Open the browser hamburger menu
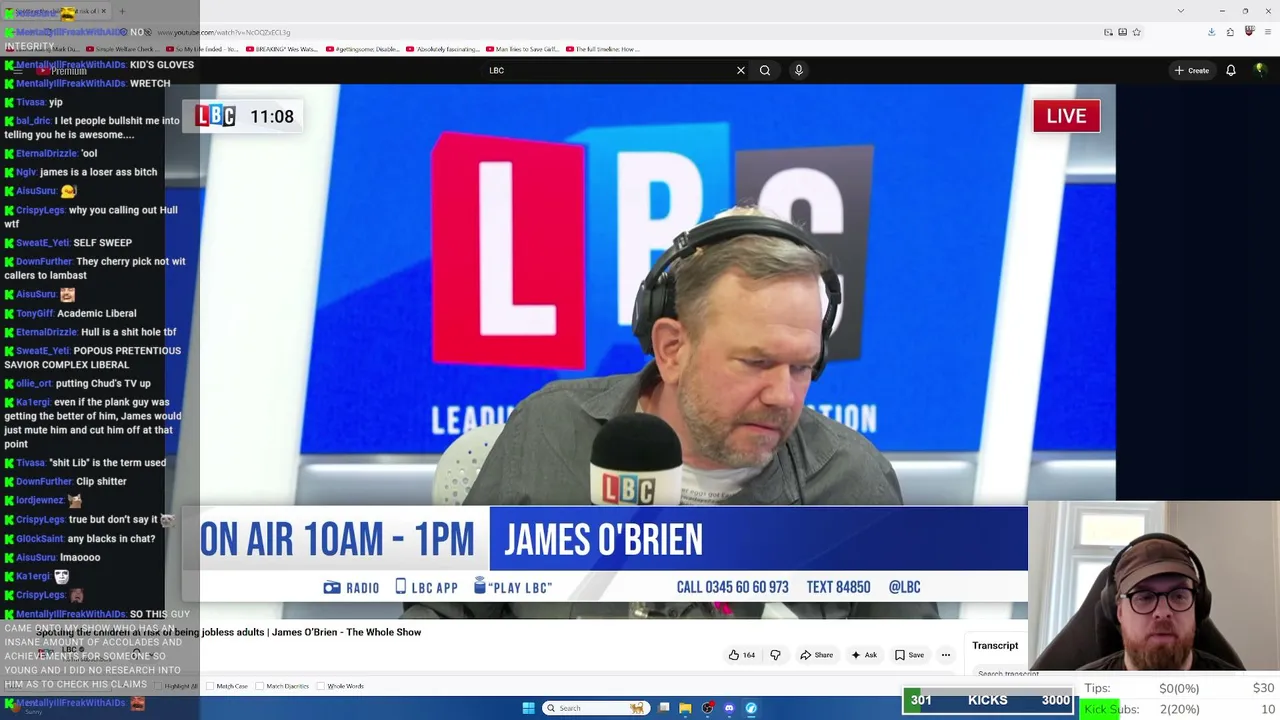This screenshot has width=1280, height=720. (1266, 32)
